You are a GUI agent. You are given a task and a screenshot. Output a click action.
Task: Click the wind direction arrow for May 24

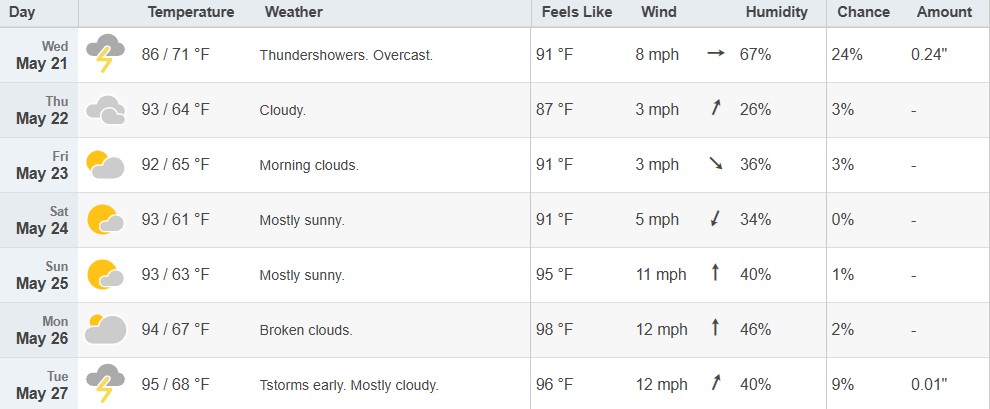715,219
